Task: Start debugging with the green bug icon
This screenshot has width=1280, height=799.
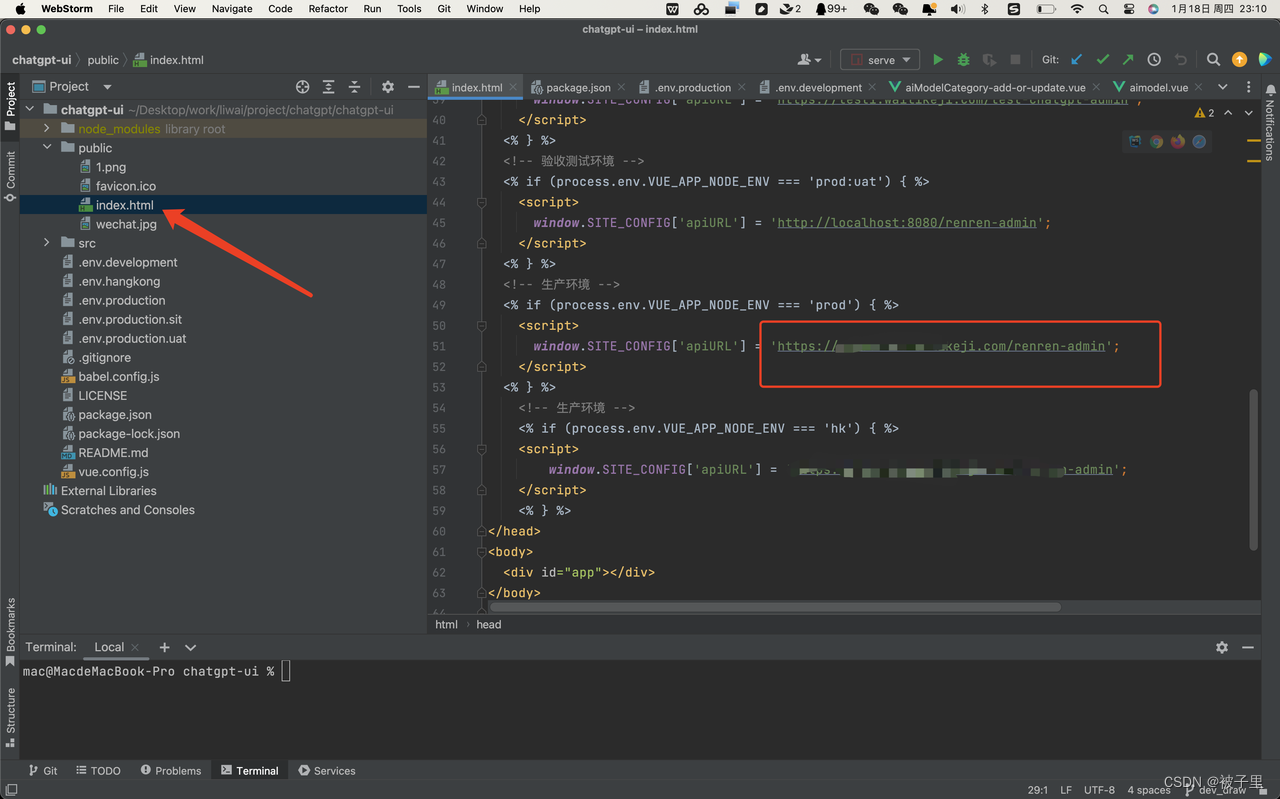Action: 963,60
